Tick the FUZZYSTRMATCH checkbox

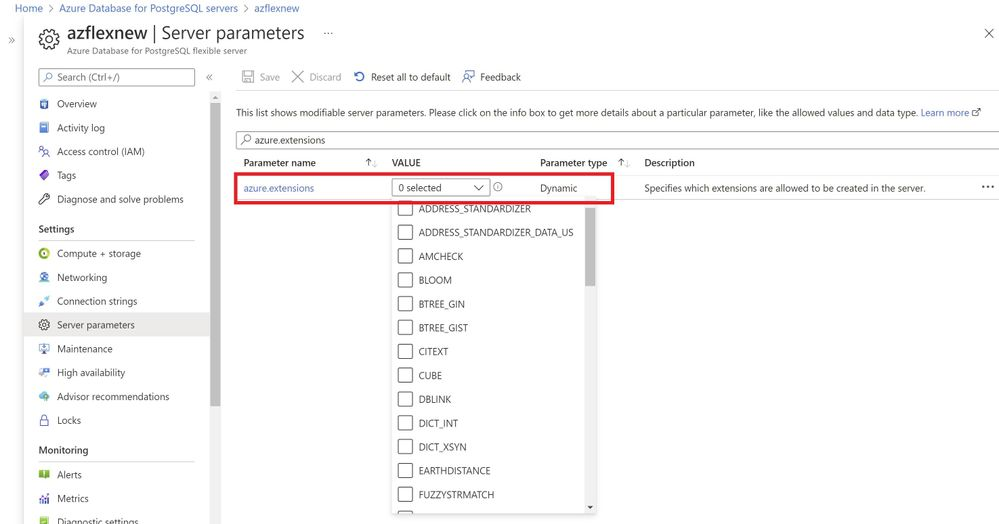click(405, 495)
